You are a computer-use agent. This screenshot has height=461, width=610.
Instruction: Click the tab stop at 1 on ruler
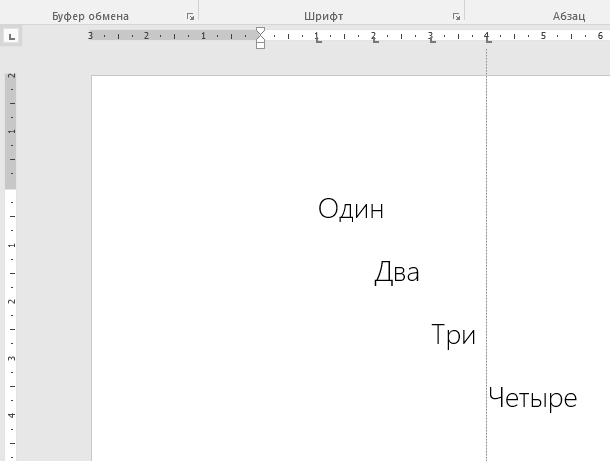click(x=318, y=40)
